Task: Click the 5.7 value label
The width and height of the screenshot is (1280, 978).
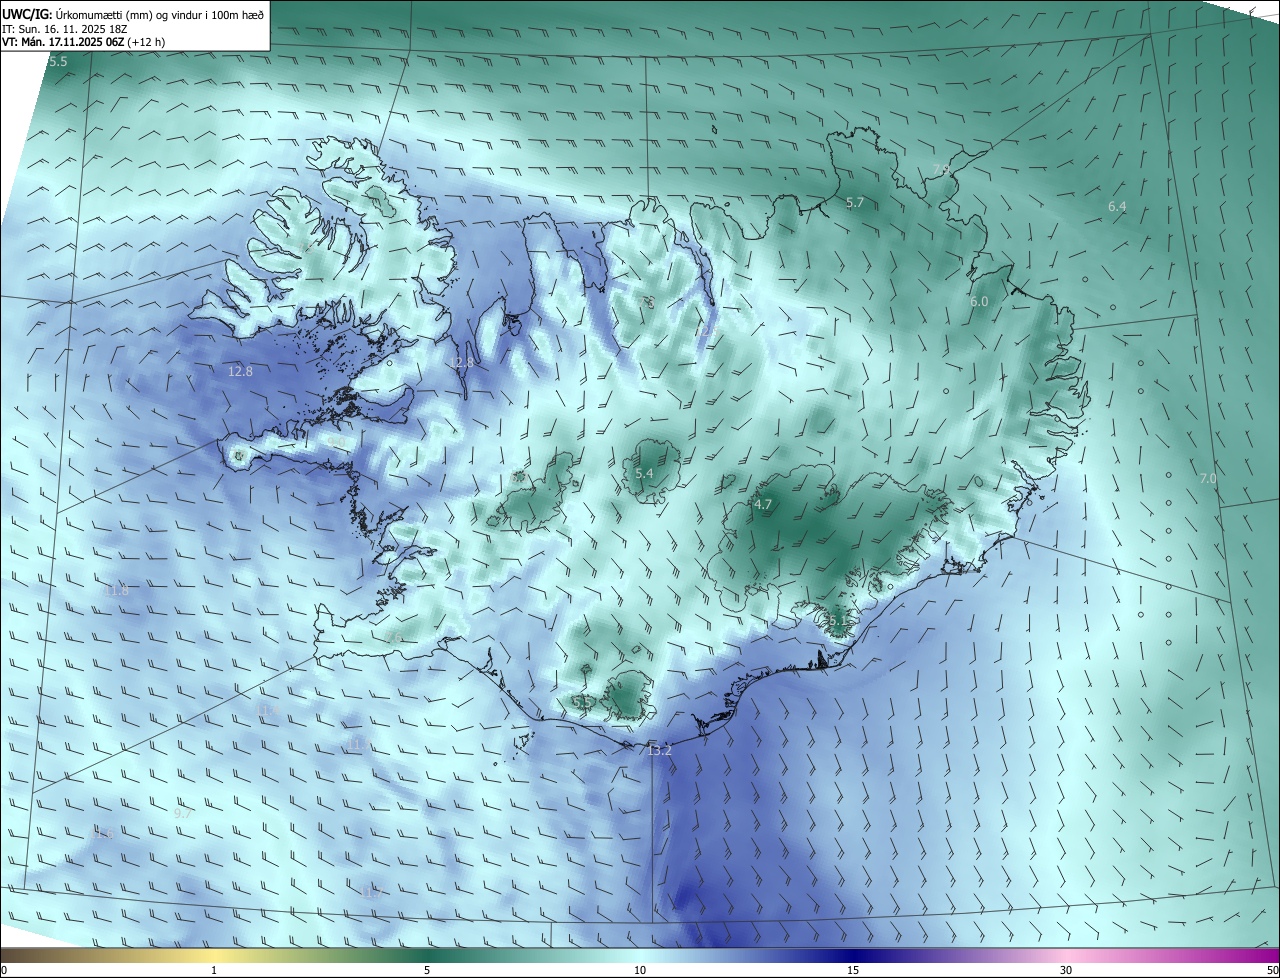Action: coord(854,202)
